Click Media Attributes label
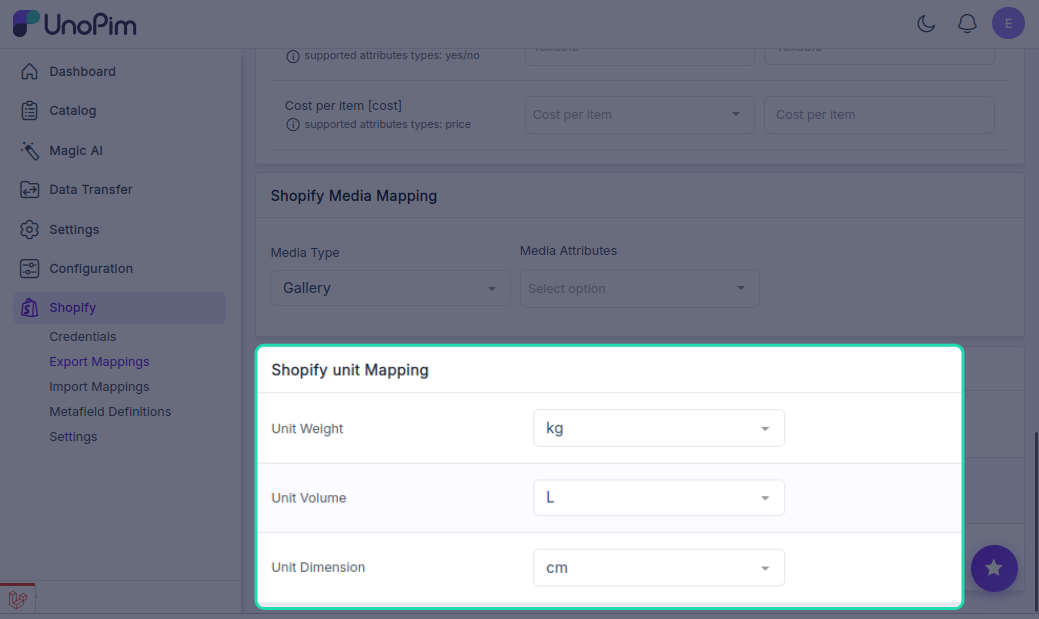Viewport: 1039px width, 619px height. (568, 251)
